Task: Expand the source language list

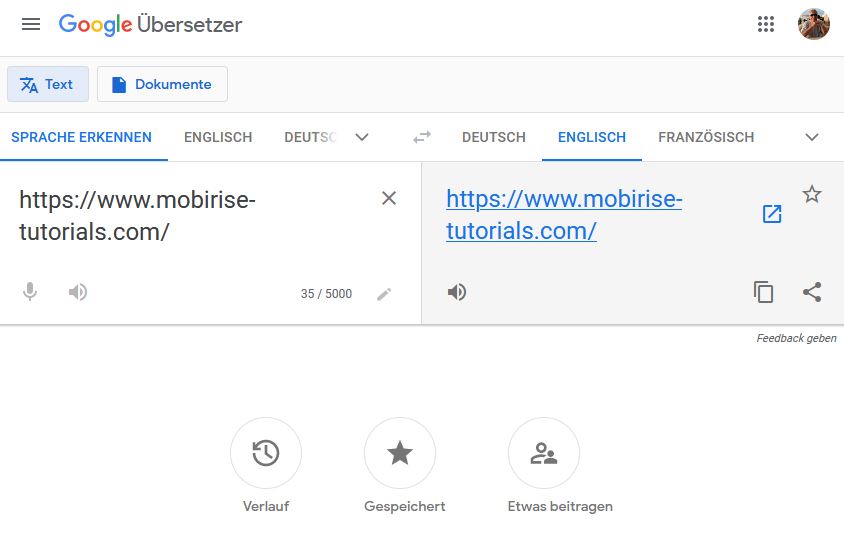Action: (362, 137)
